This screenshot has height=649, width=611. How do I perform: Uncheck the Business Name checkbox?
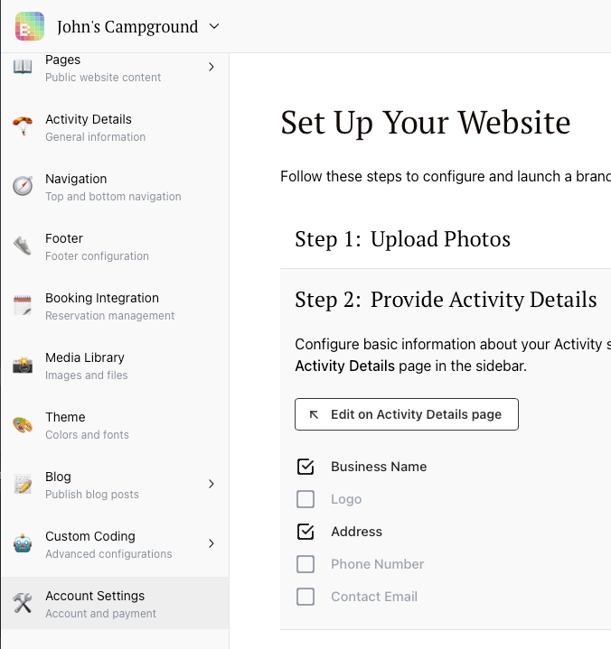click(x=306, y=467)
